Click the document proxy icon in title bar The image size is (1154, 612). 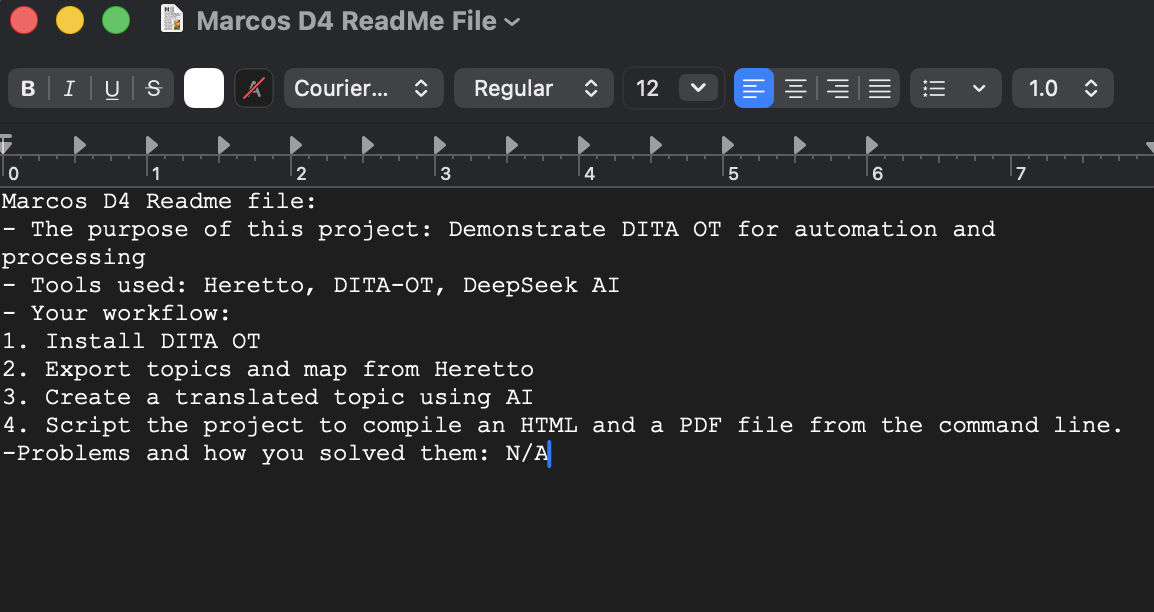tap(171, 19)
